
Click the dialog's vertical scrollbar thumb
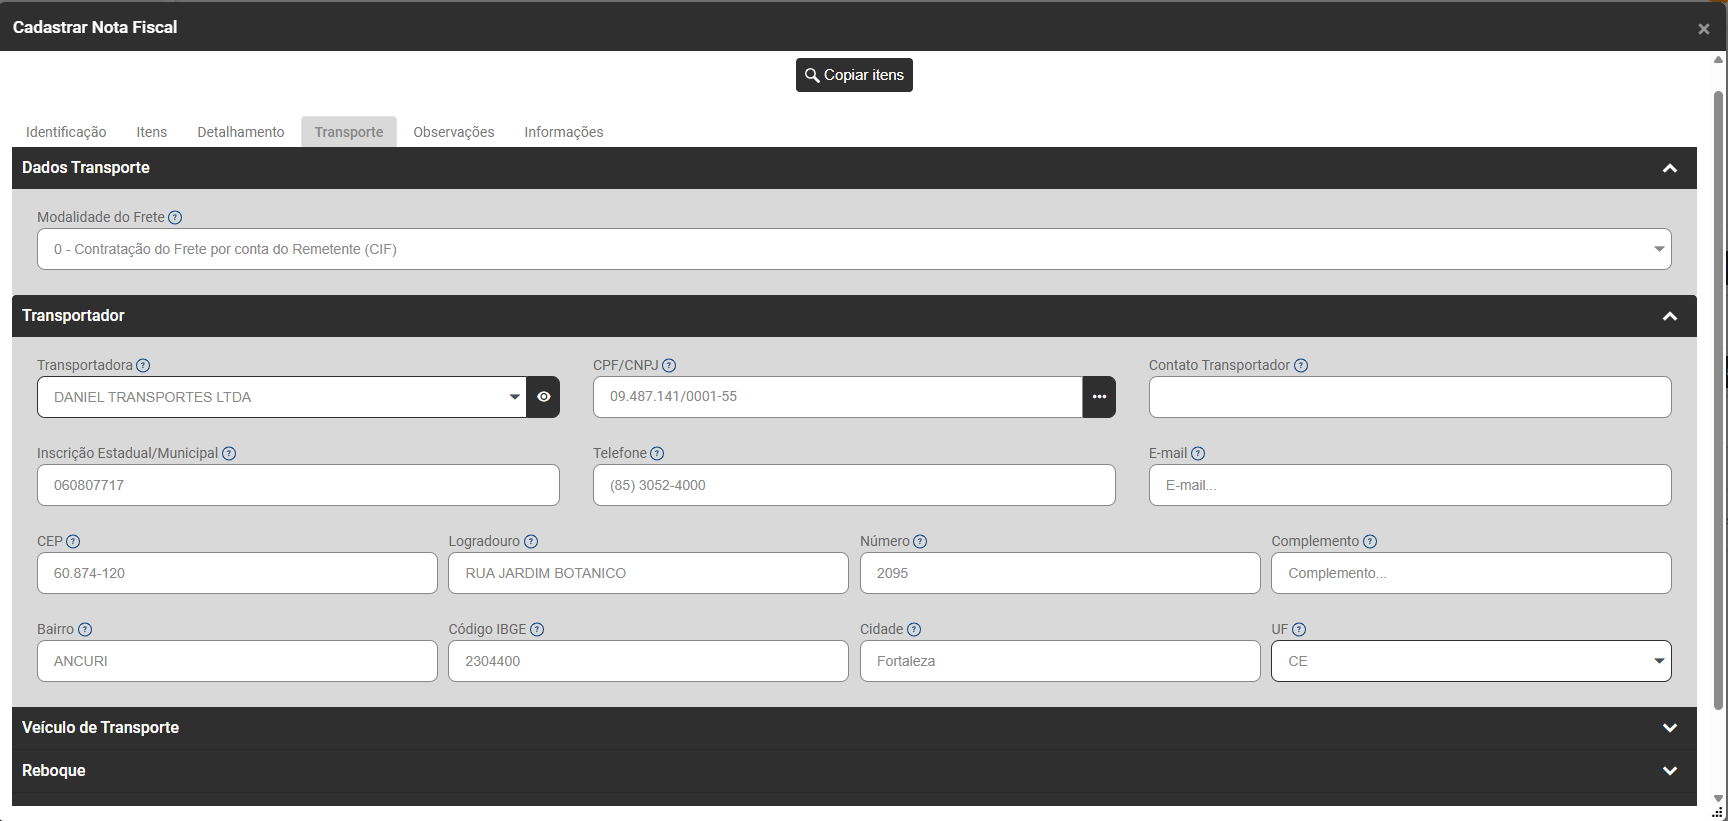pos(1718,400)
